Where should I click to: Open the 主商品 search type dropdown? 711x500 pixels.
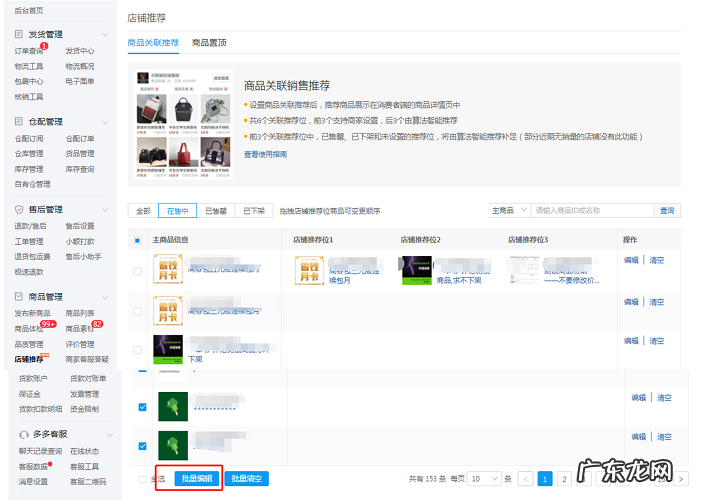509,211
